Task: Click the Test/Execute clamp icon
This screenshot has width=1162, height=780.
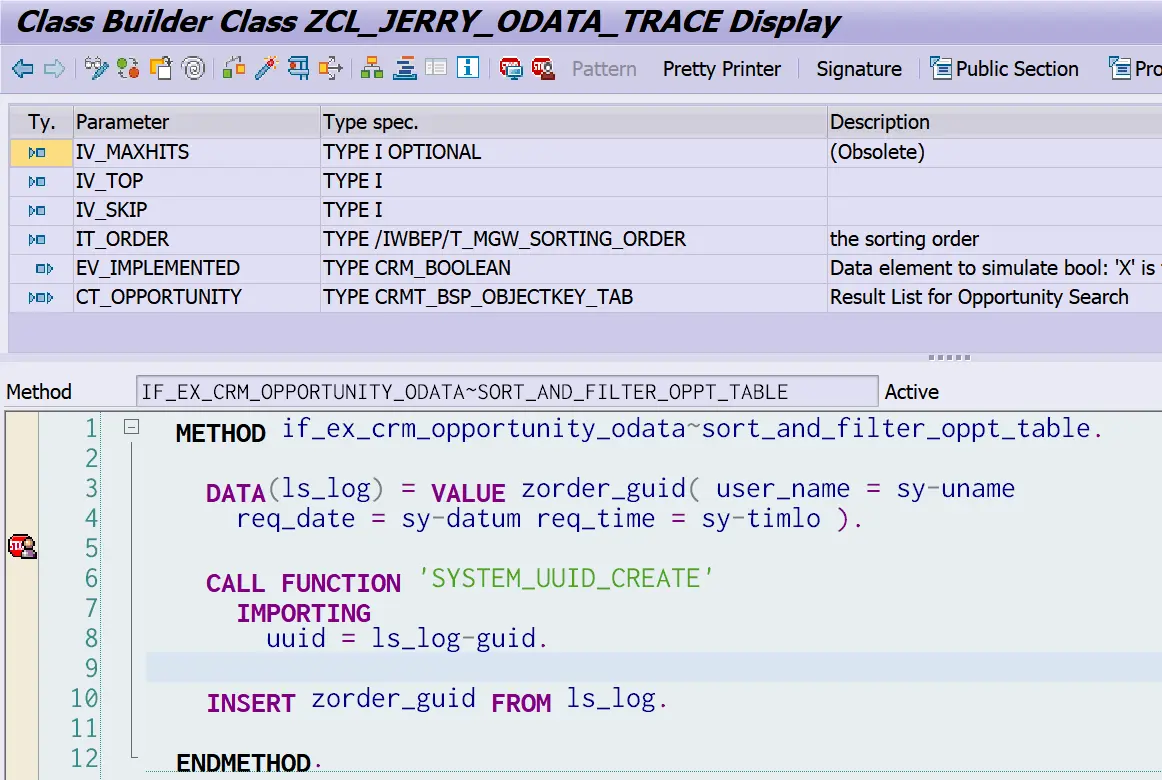Action: 299,68
